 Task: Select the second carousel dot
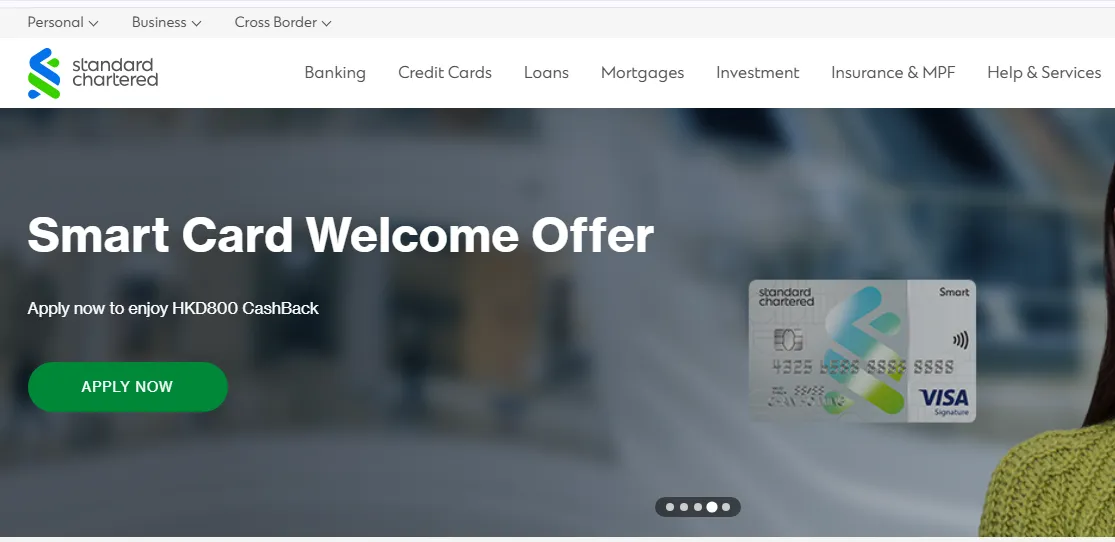click(x=683, y=507)
